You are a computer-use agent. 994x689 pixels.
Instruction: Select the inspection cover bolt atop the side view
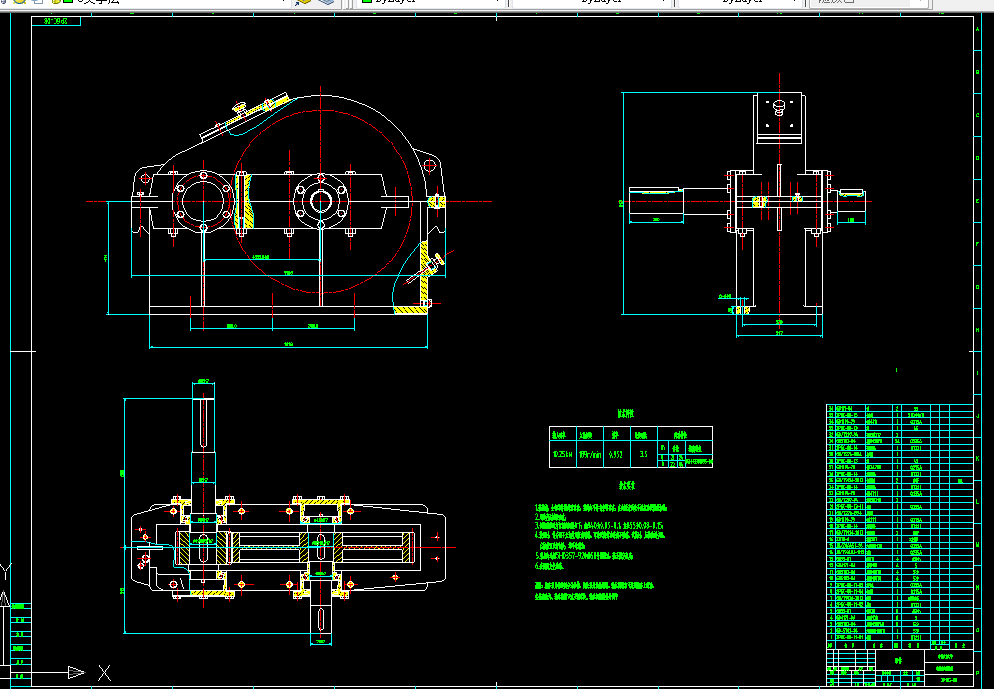779,106
